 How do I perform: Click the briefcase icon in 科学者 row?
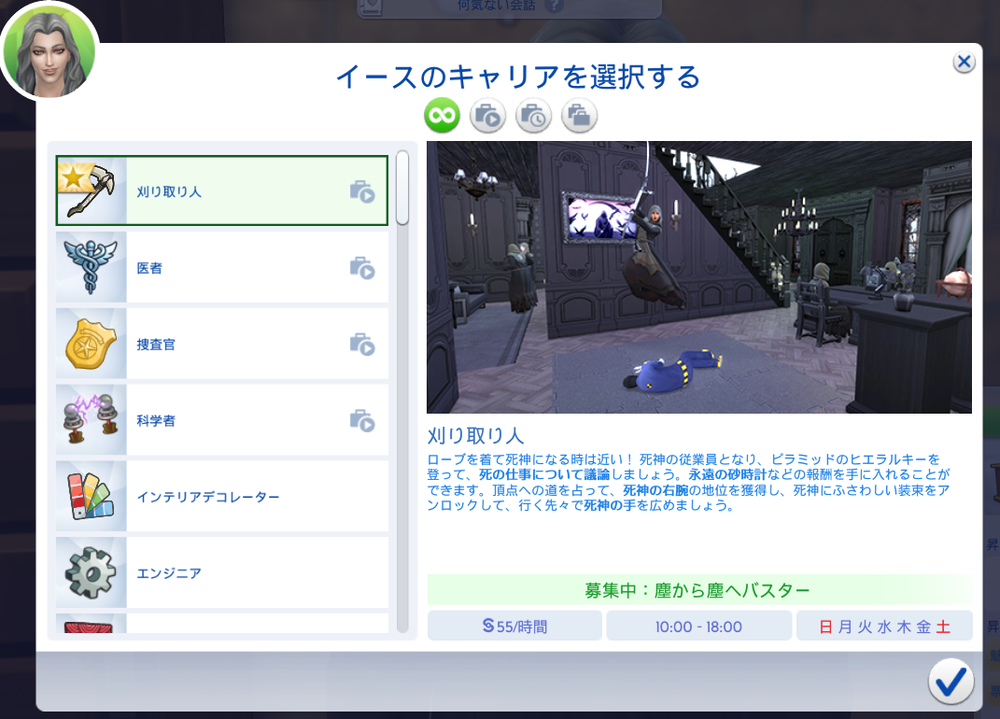point(362,420)
